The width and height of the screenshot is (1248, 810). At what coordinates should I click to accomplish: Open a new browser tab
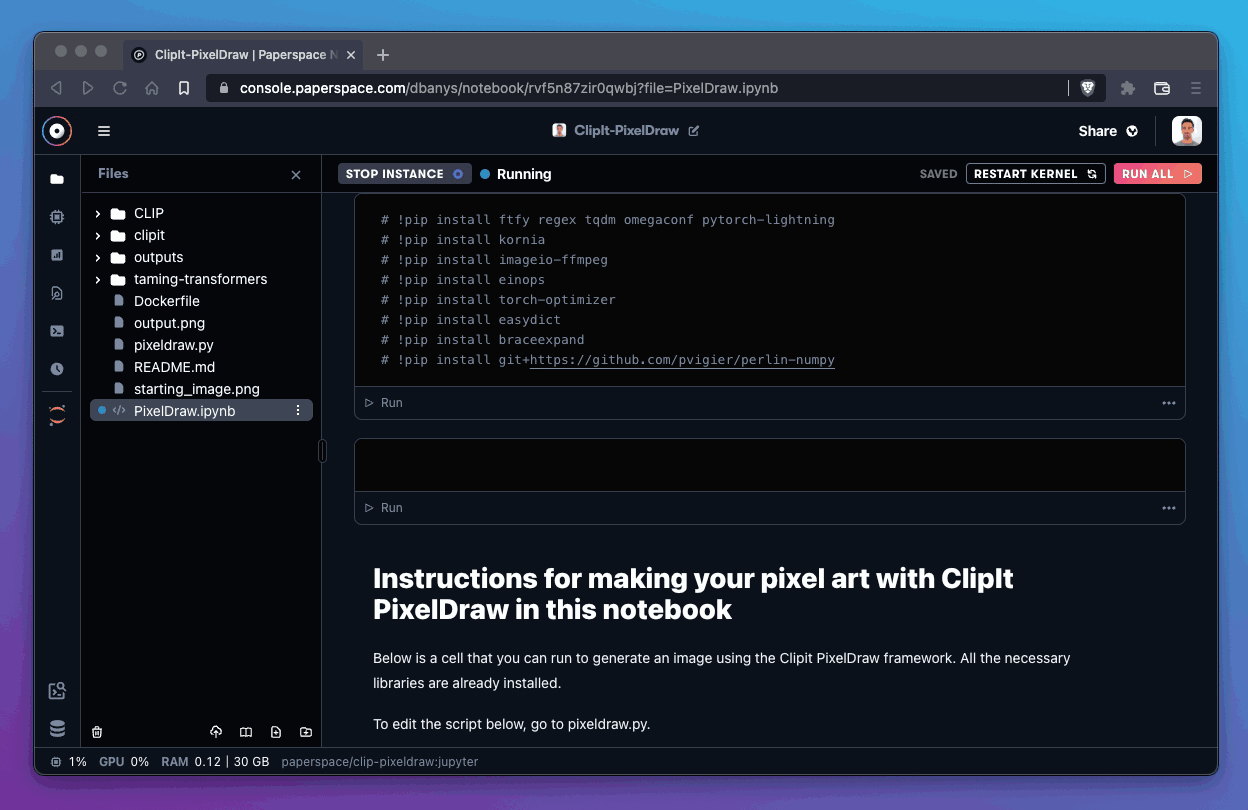coord(383,55)
